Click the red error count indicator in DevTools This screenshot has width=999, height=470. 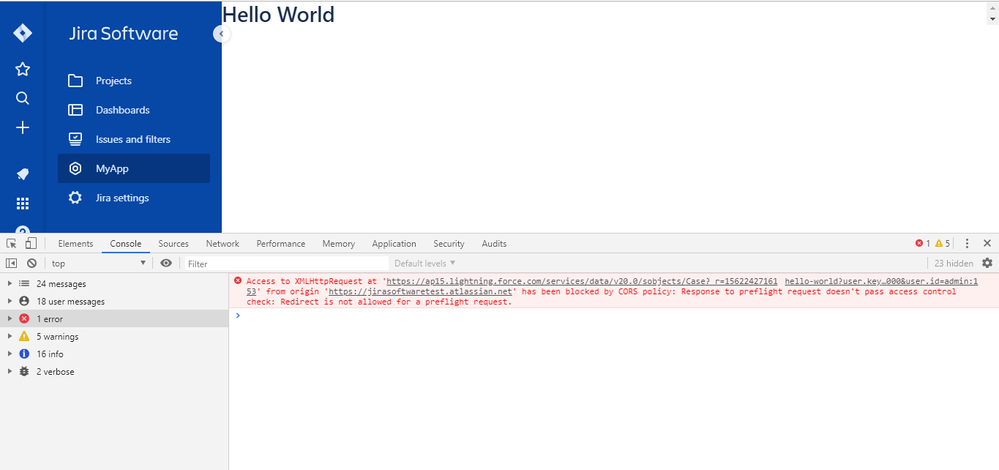pos(923,243)
